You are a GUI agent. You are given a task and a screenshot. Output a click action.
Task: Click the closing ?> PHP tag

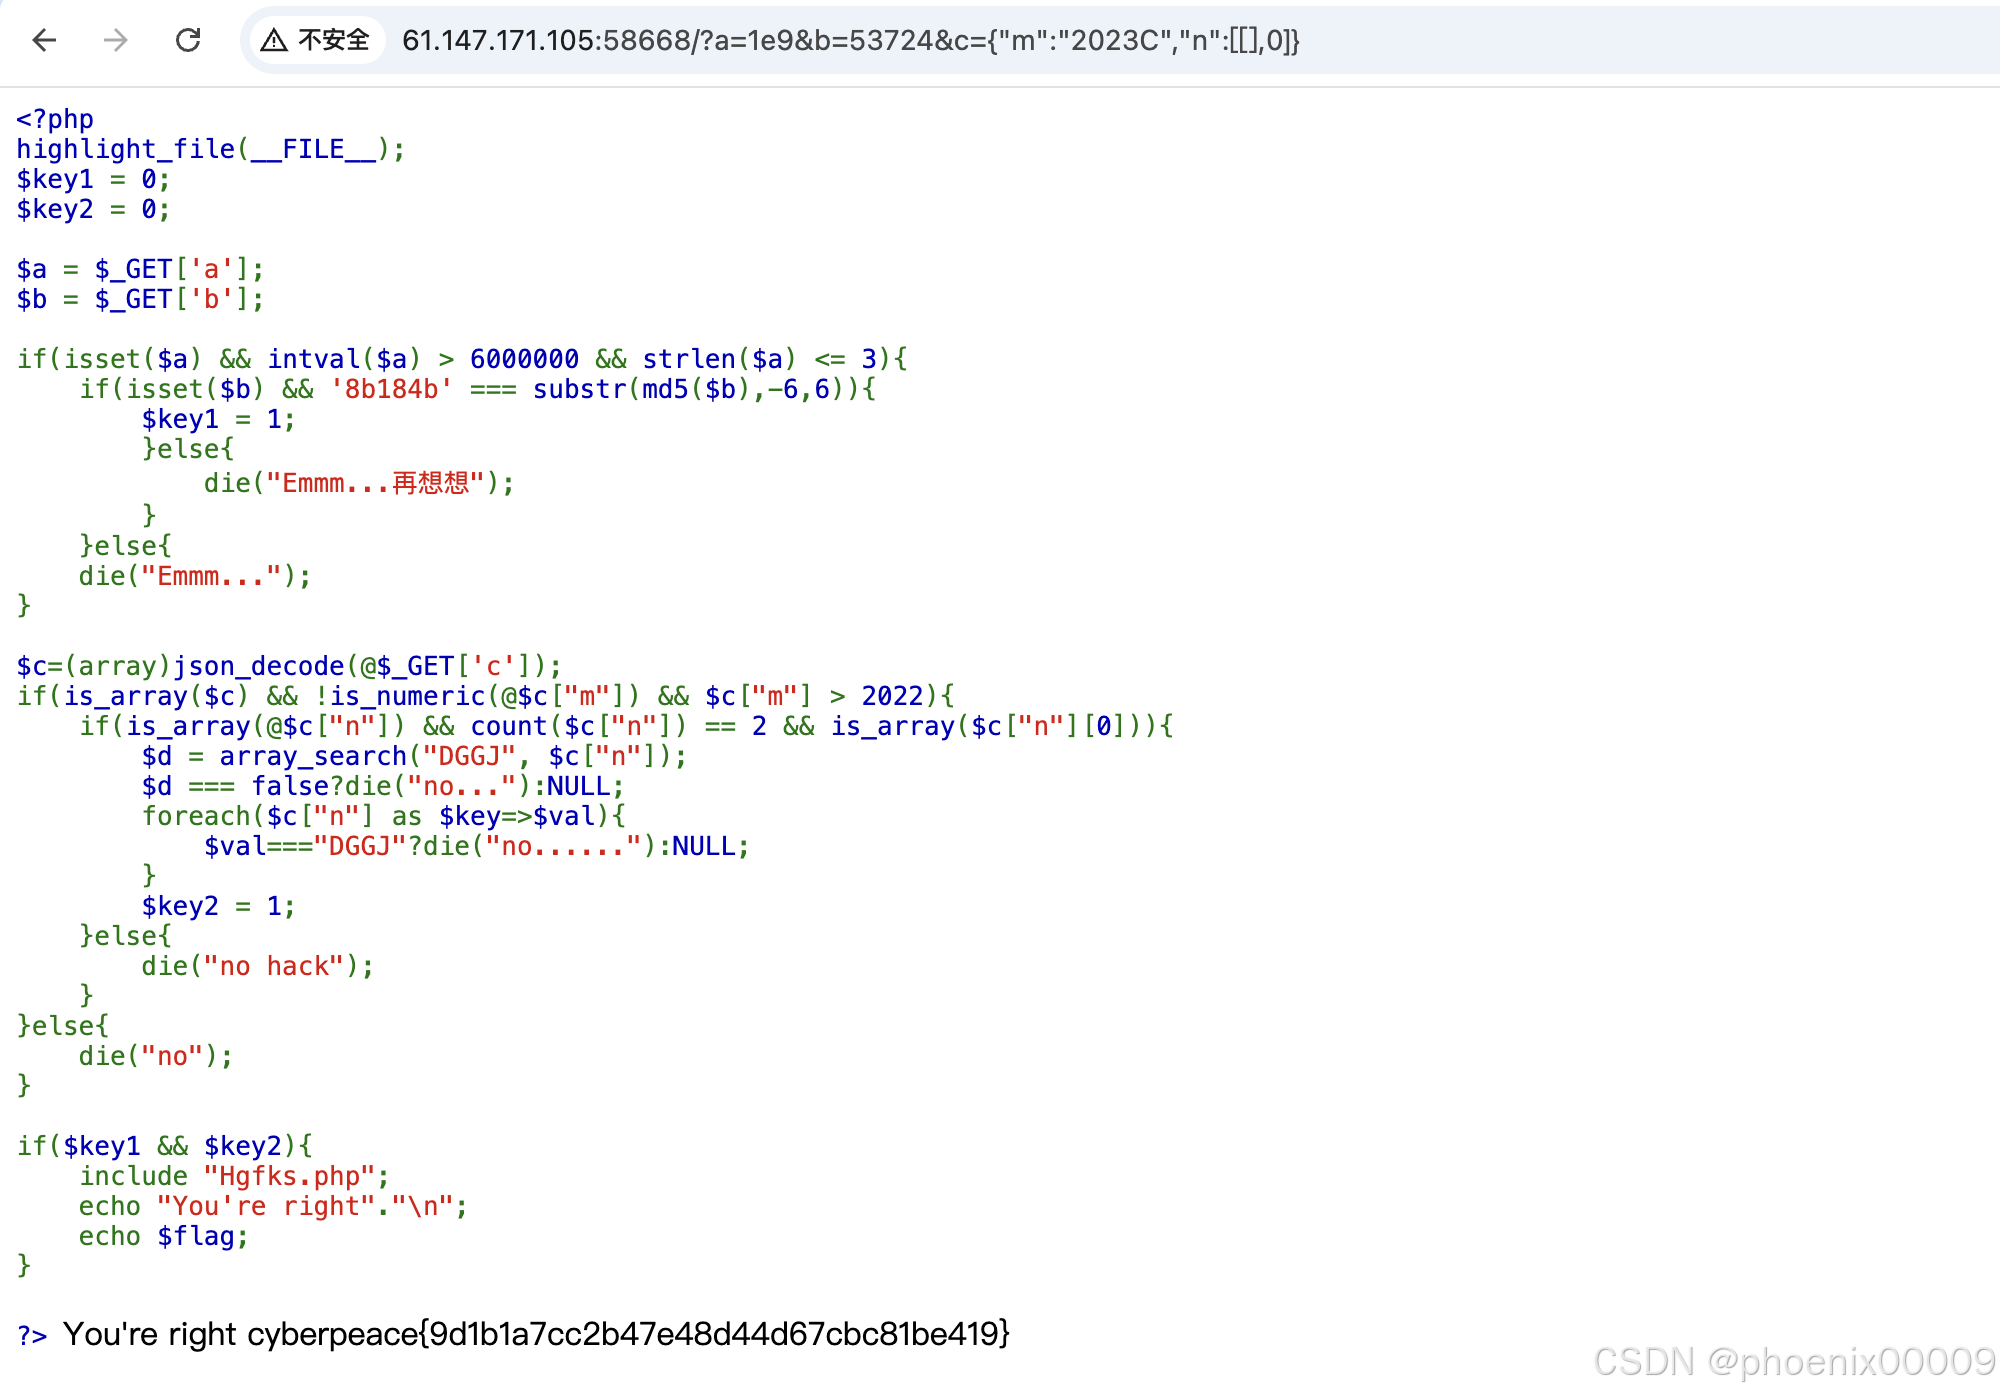coord(32,1335)
